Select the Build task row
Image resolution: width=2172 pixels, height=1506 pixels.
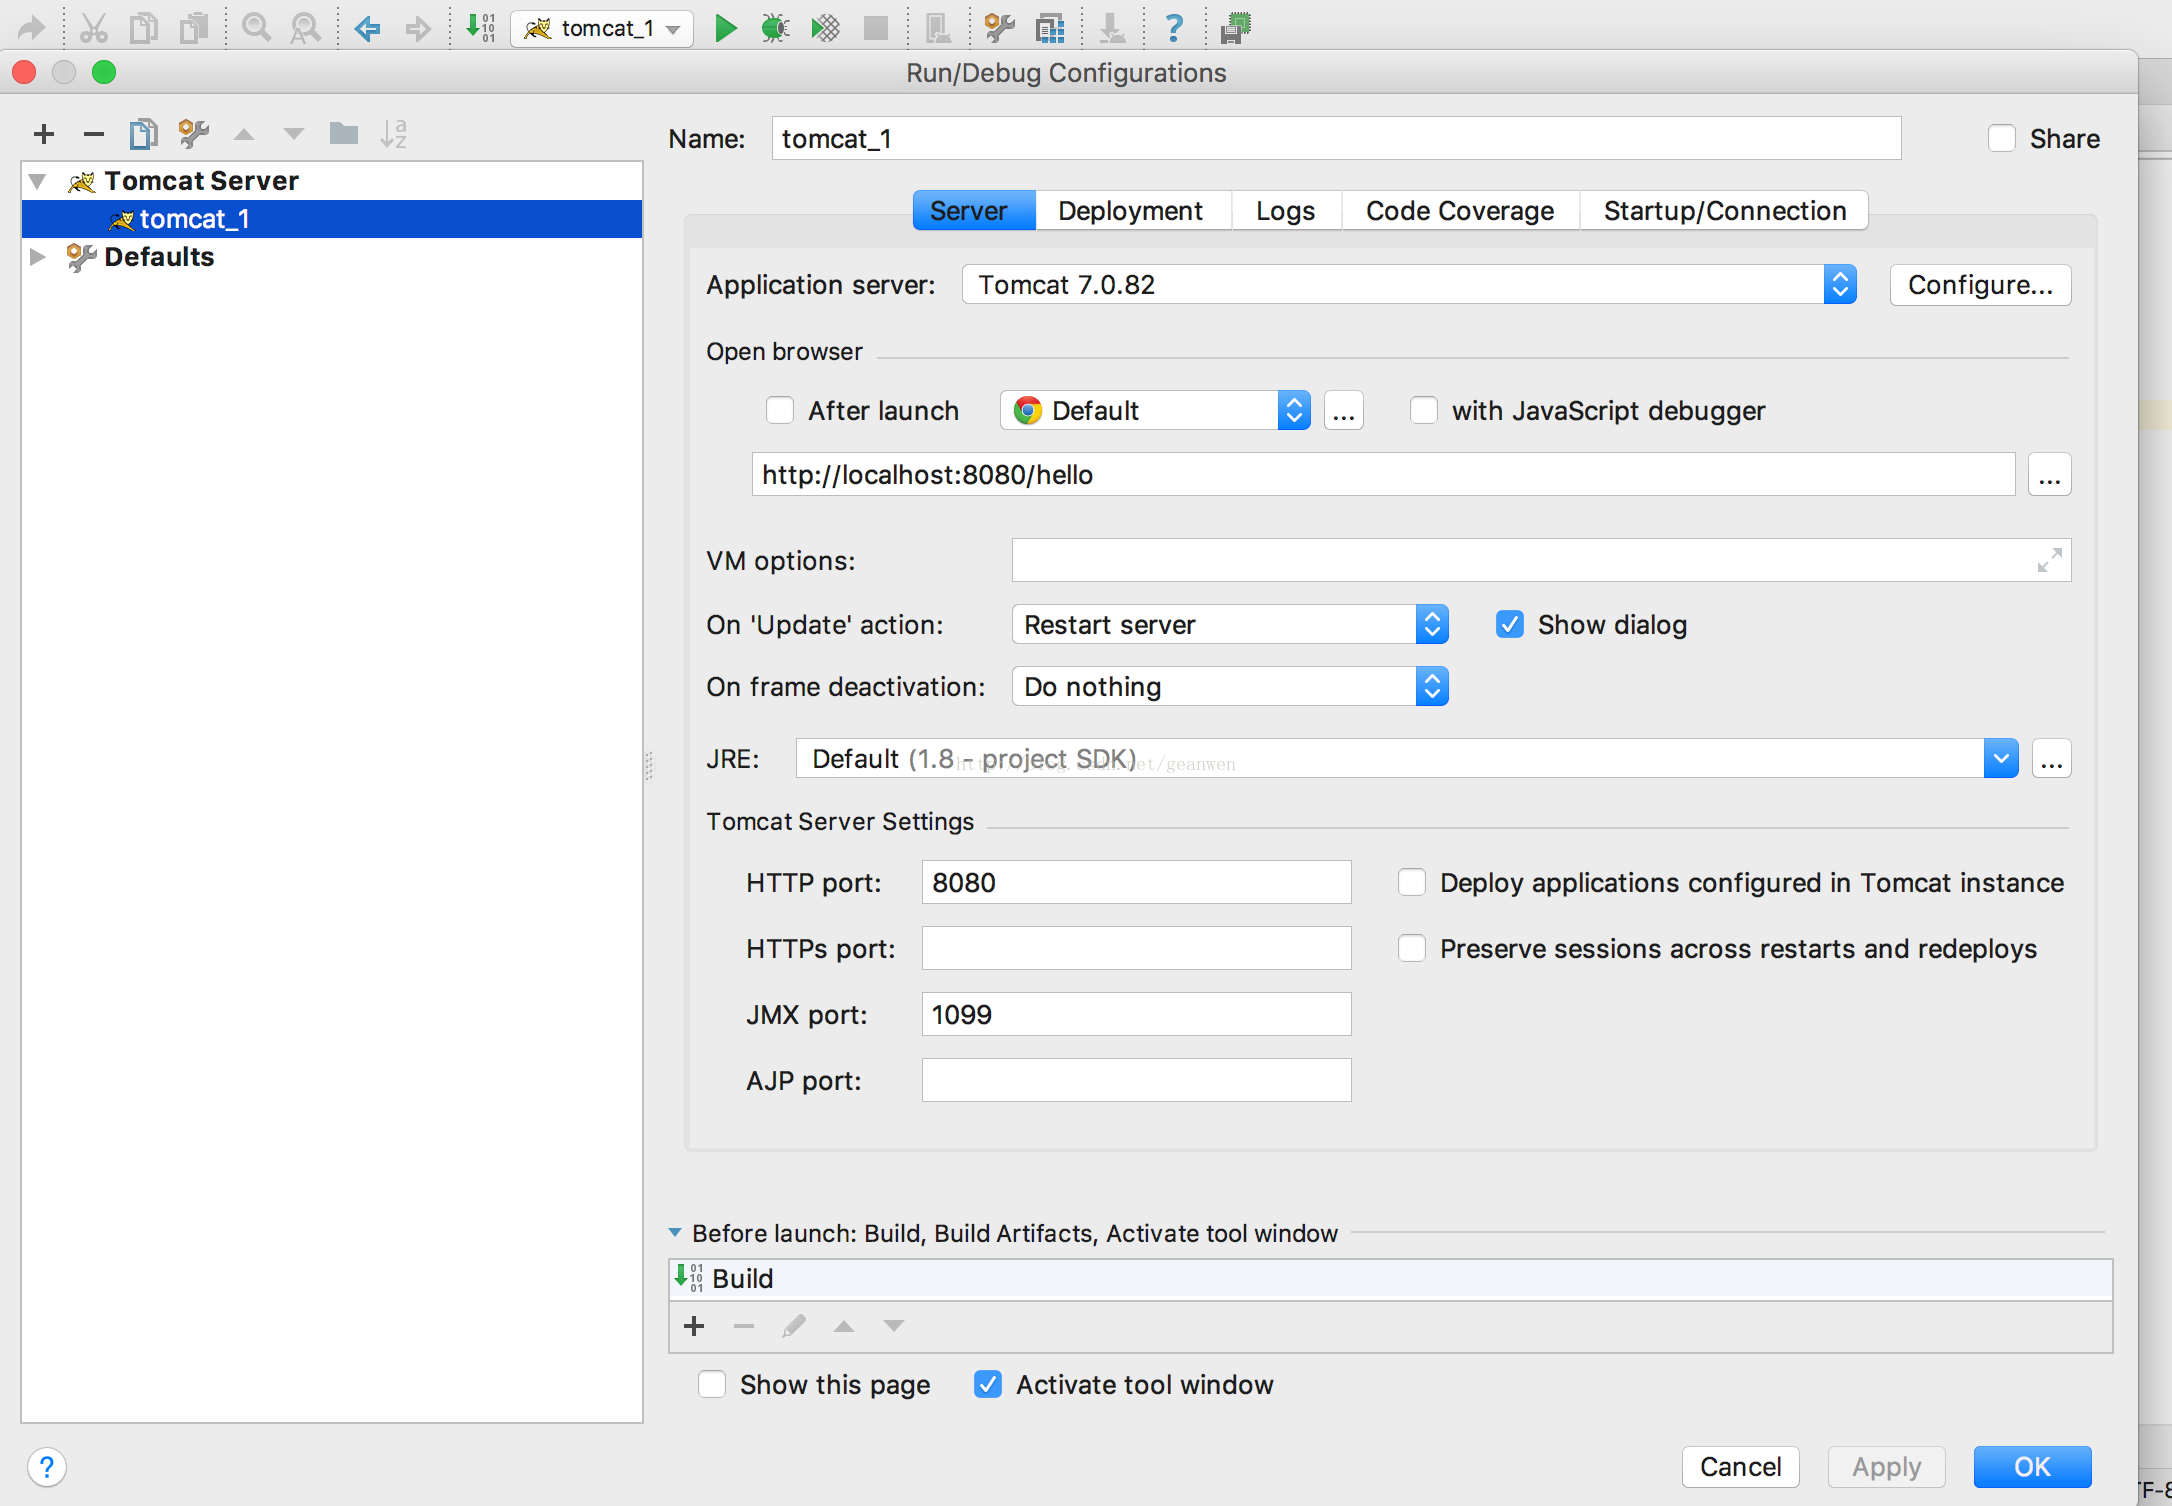[x=1390, y=1279]
